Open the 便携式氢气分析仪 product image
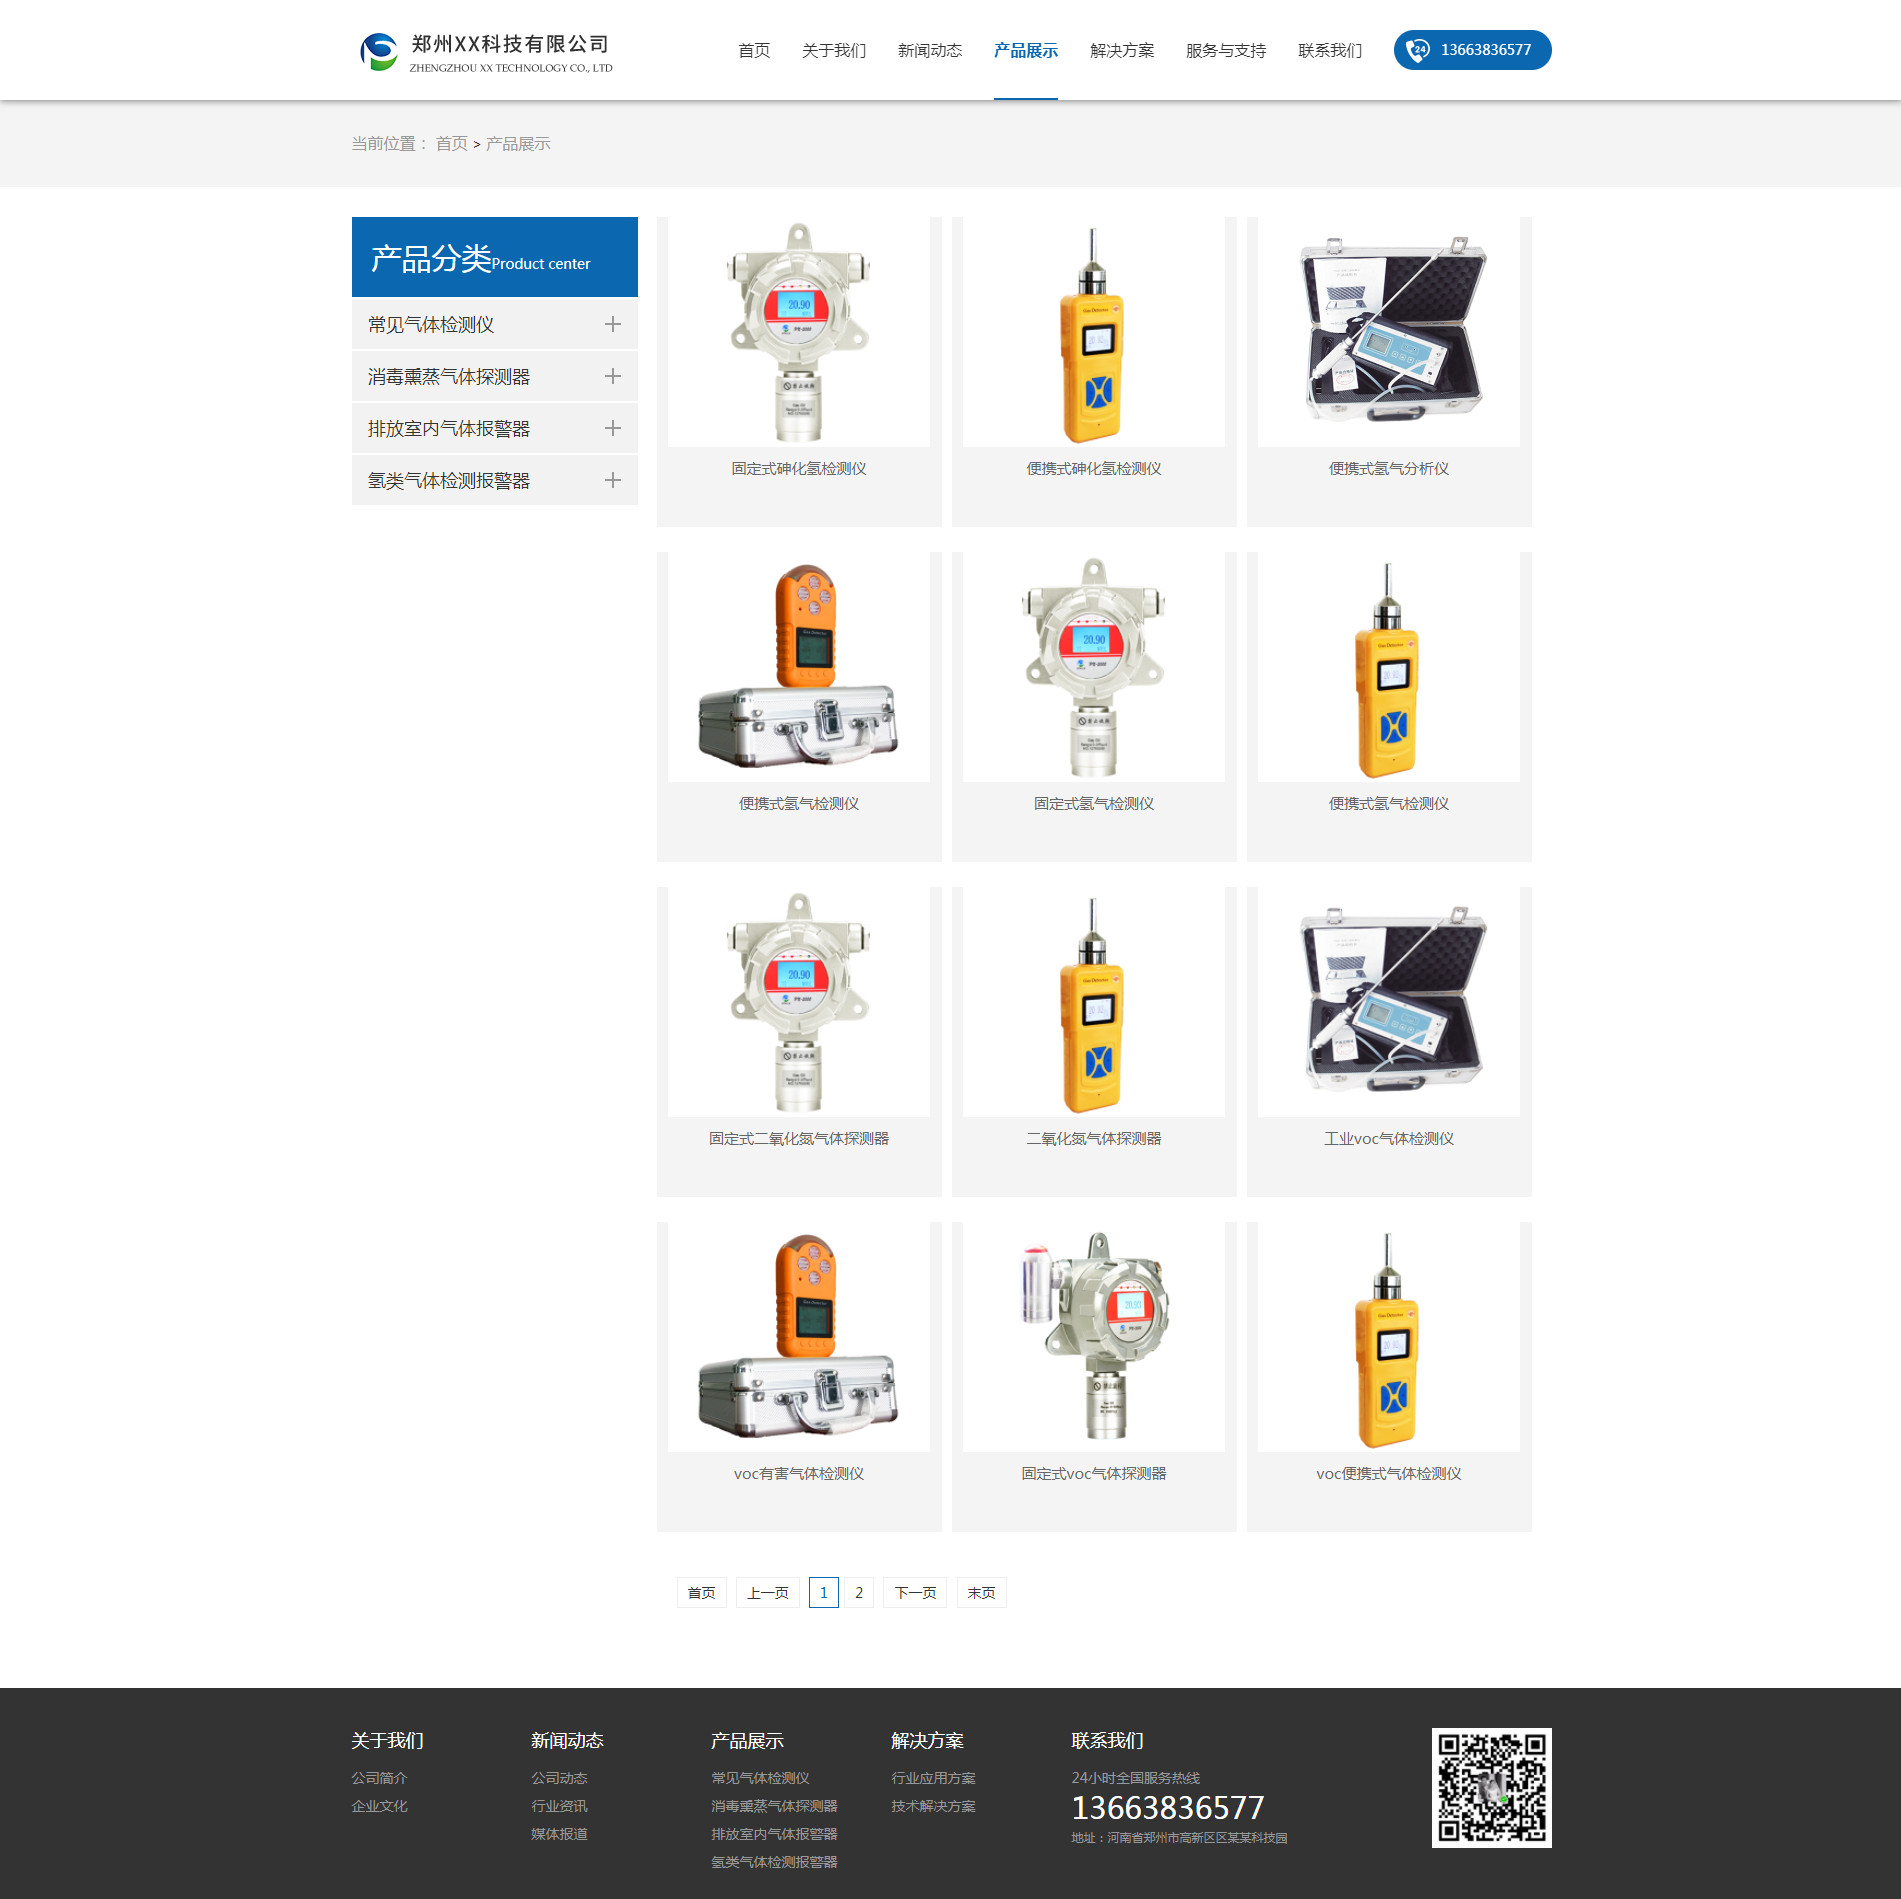Image resolution: width=1901 pixels, height=1899 pixels. coord(1388,332)
